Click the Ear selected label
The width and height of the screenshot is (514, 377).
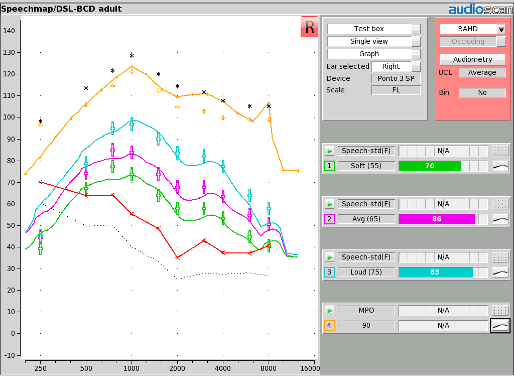pos(348,67)
